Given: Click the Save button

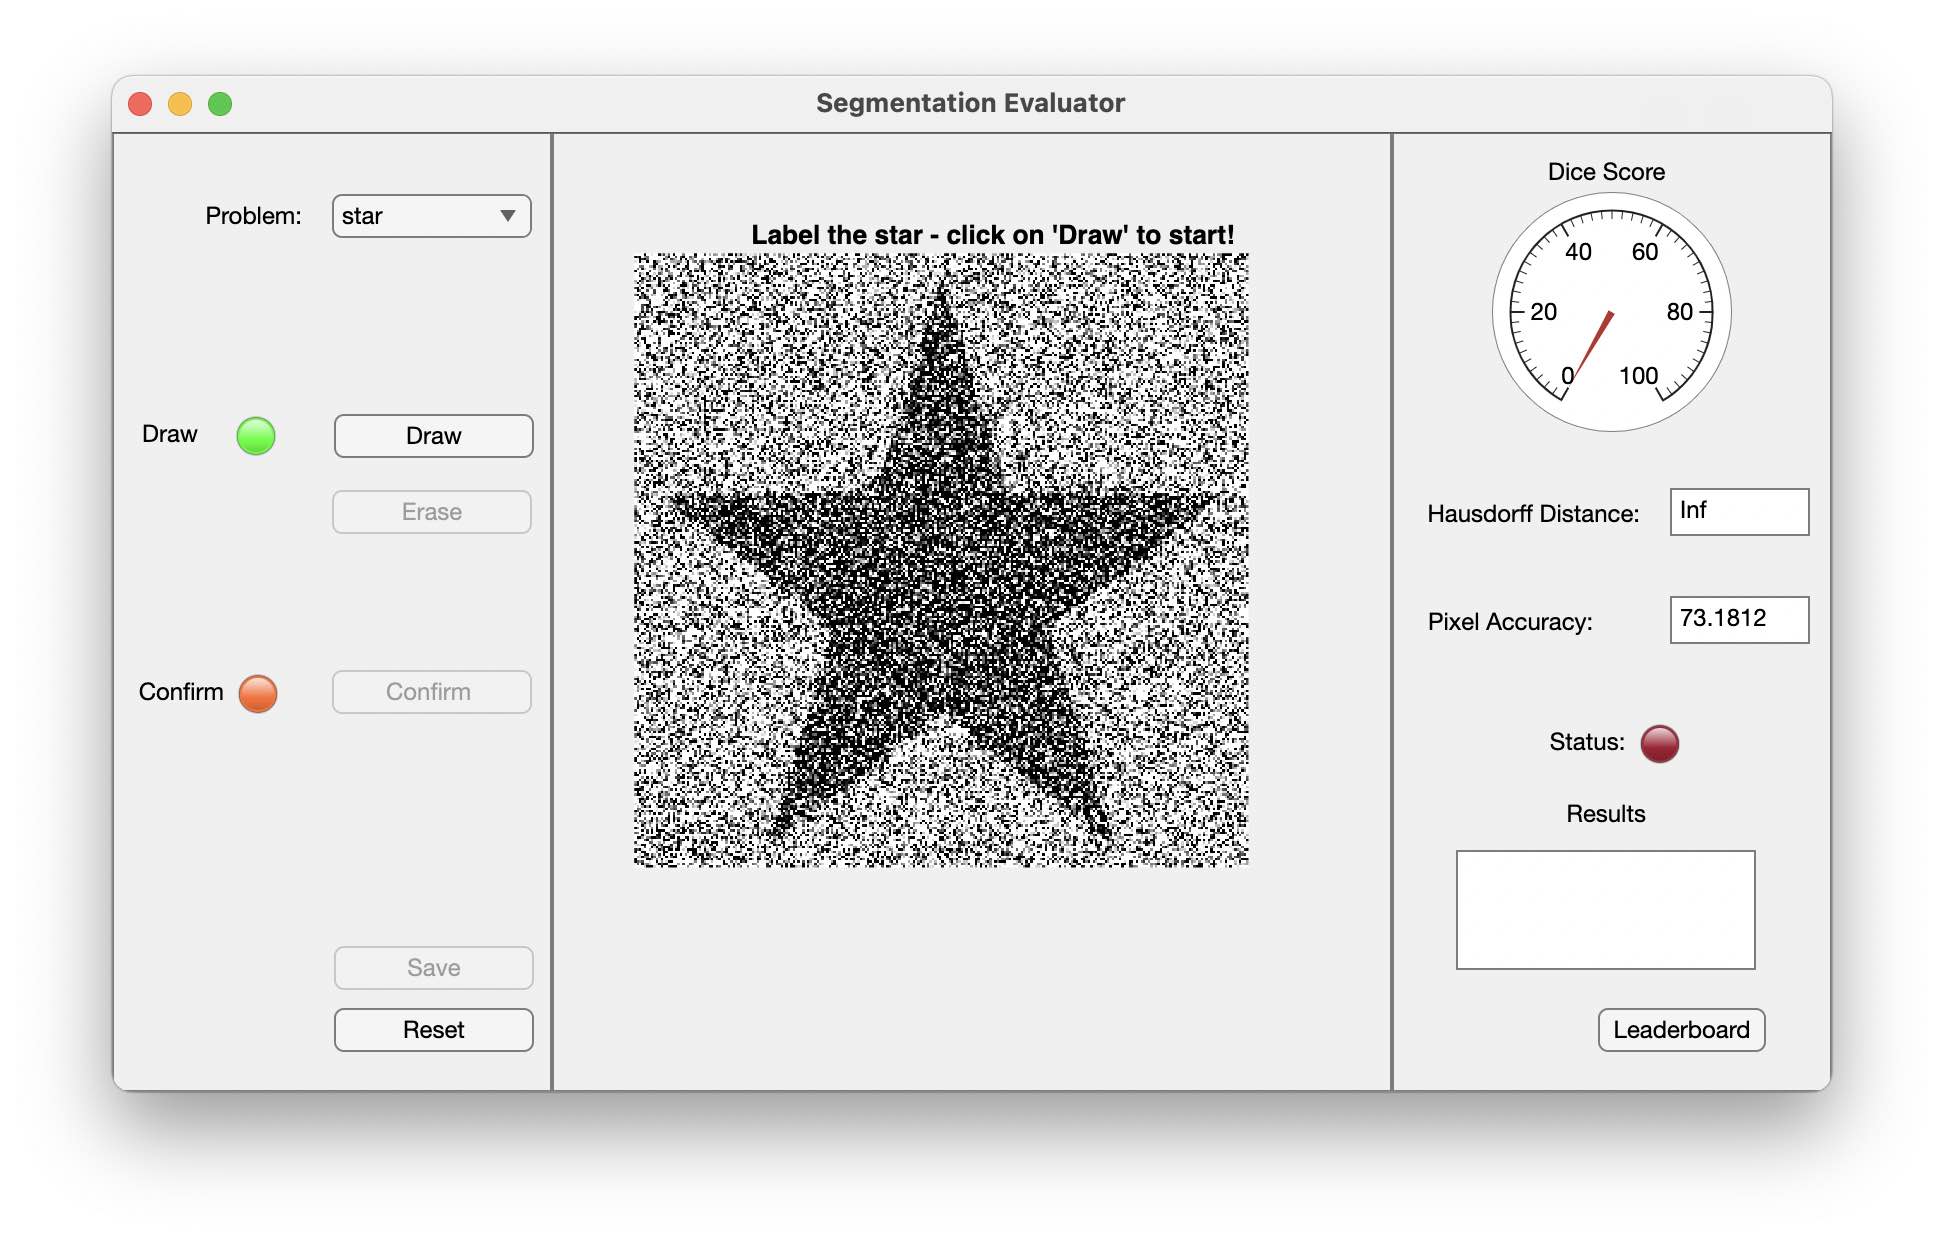Looking at the screenshot, I should pyautogui.click(x=433, y=968).
